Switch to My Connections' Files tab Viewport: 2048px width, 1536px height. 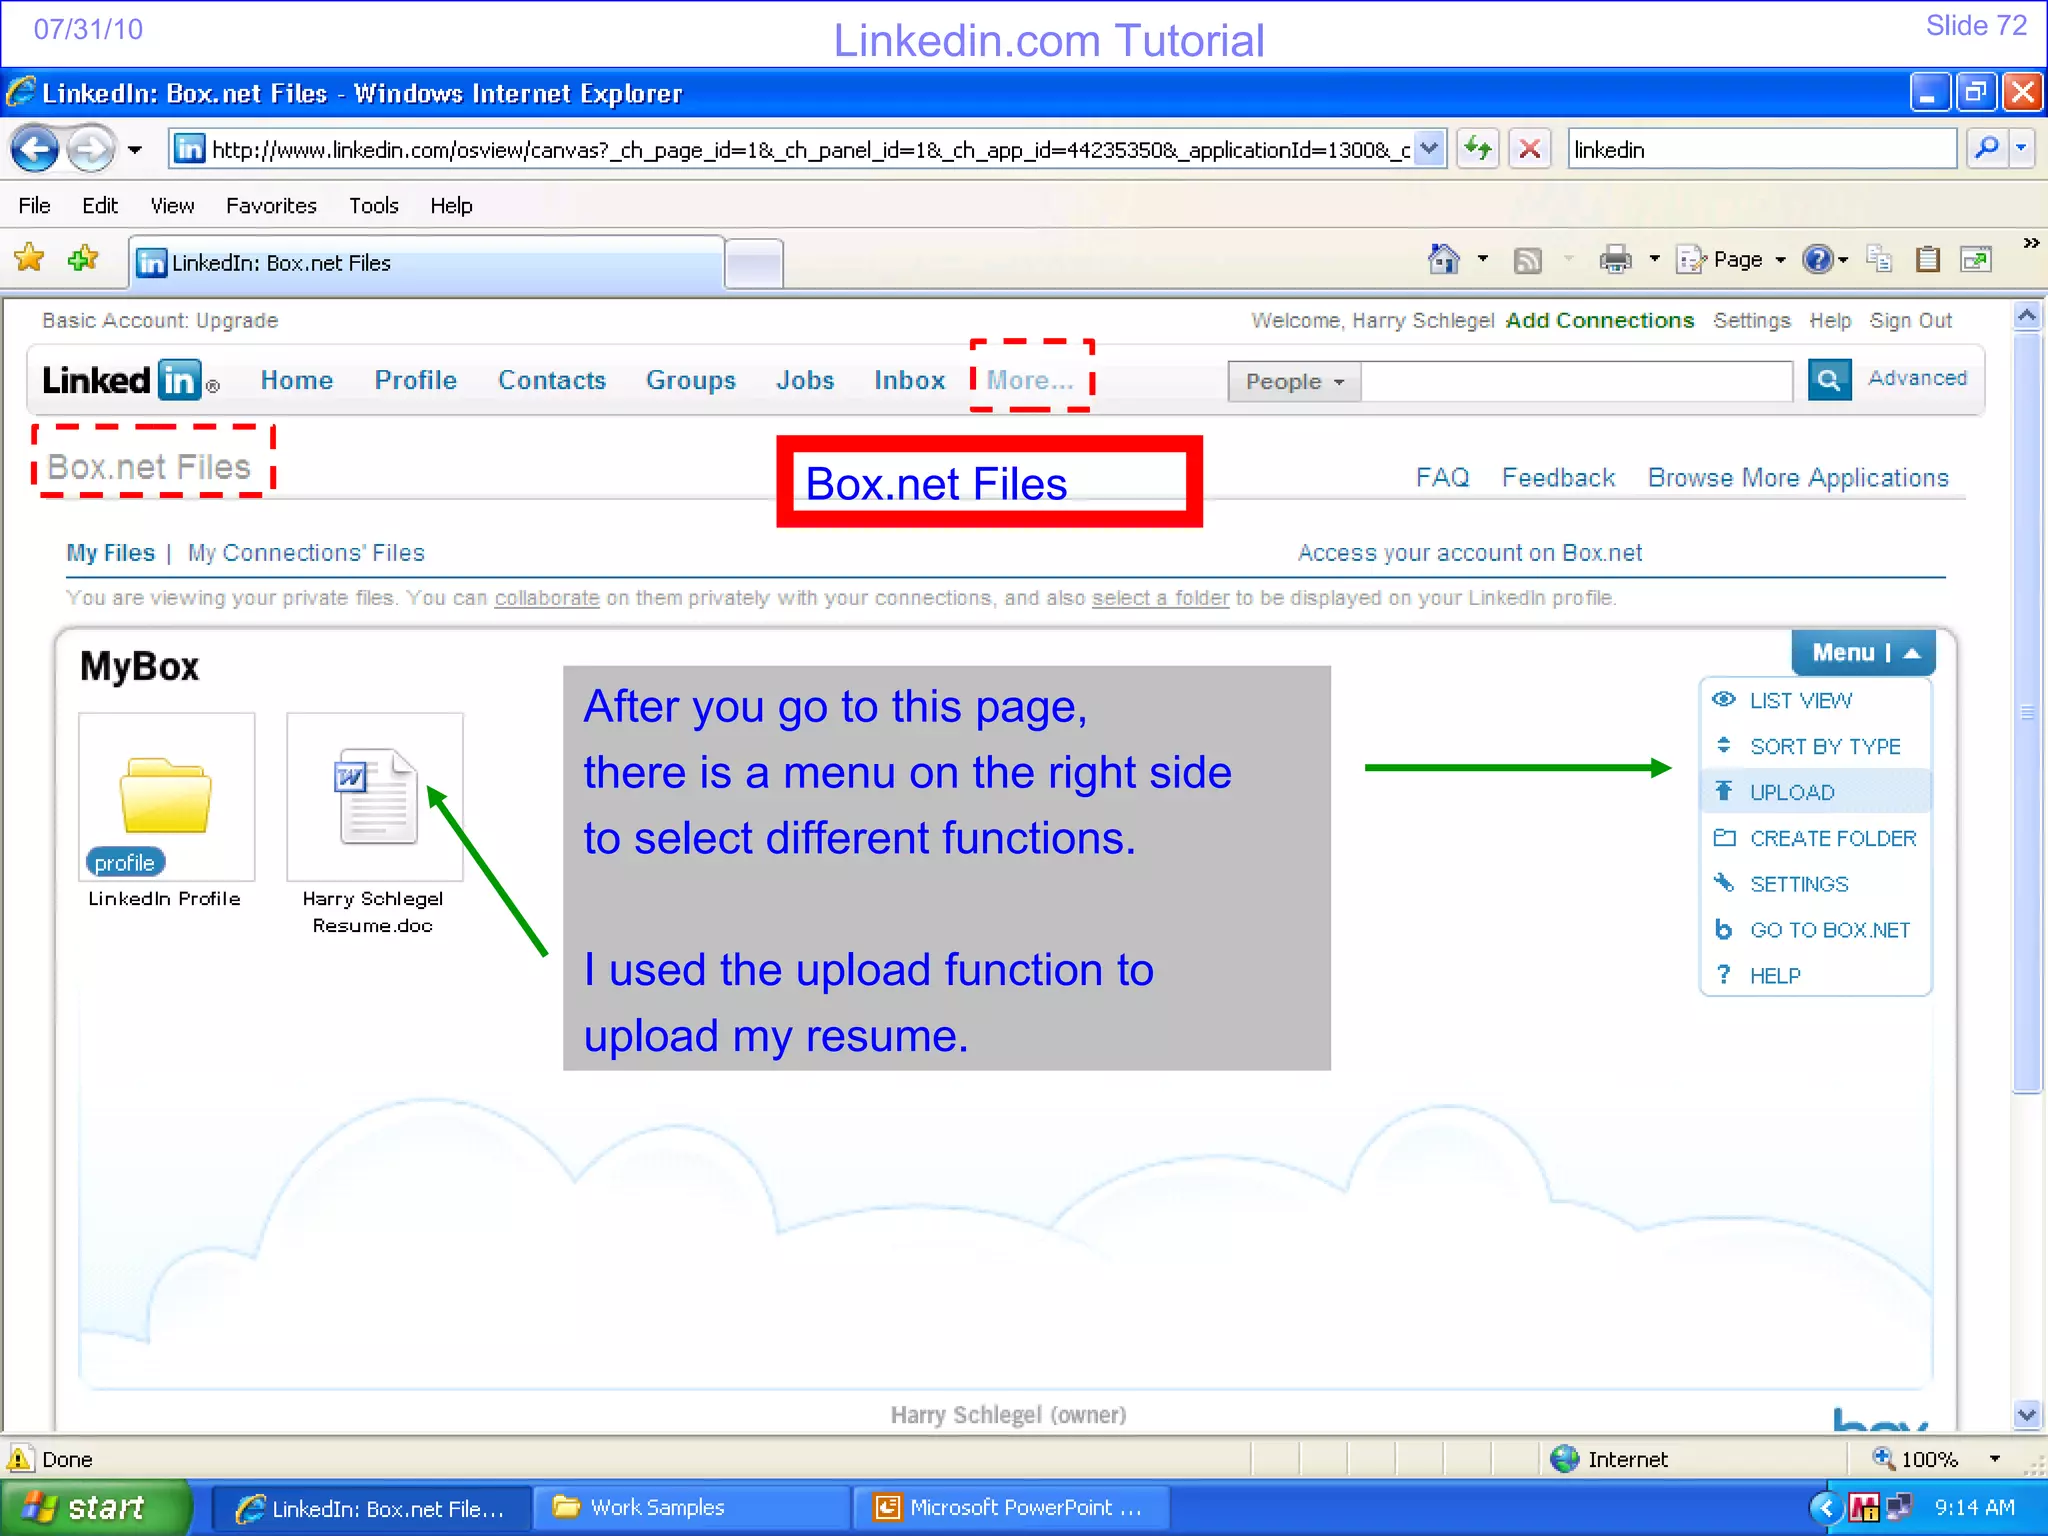306,553
